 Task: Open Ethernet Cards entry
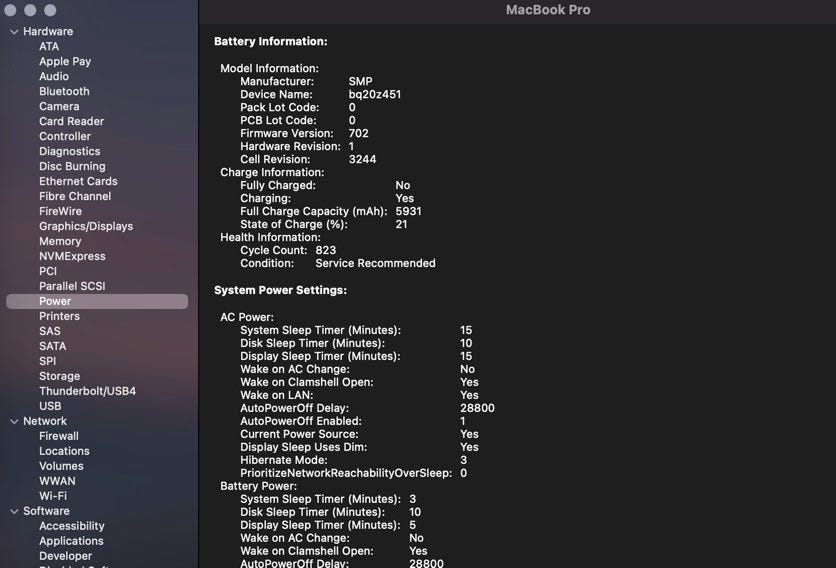click(x=78, y=181)
